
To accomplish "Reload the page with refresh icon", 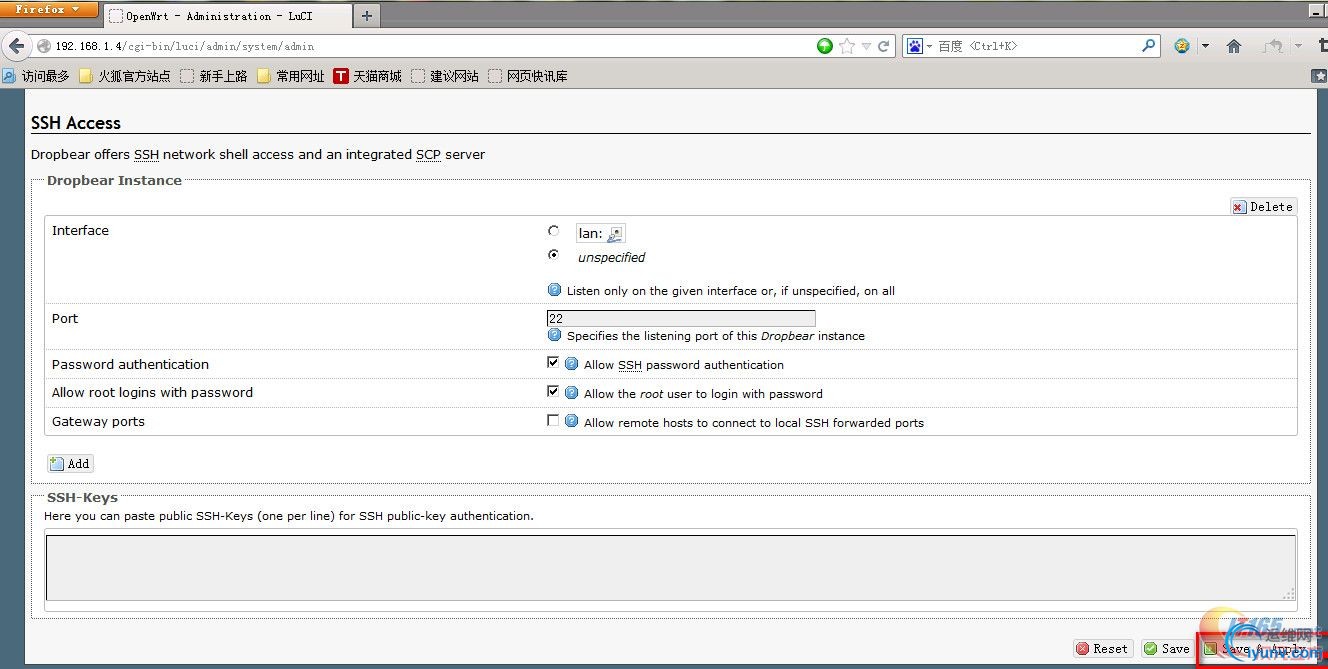I will point(884,46).
